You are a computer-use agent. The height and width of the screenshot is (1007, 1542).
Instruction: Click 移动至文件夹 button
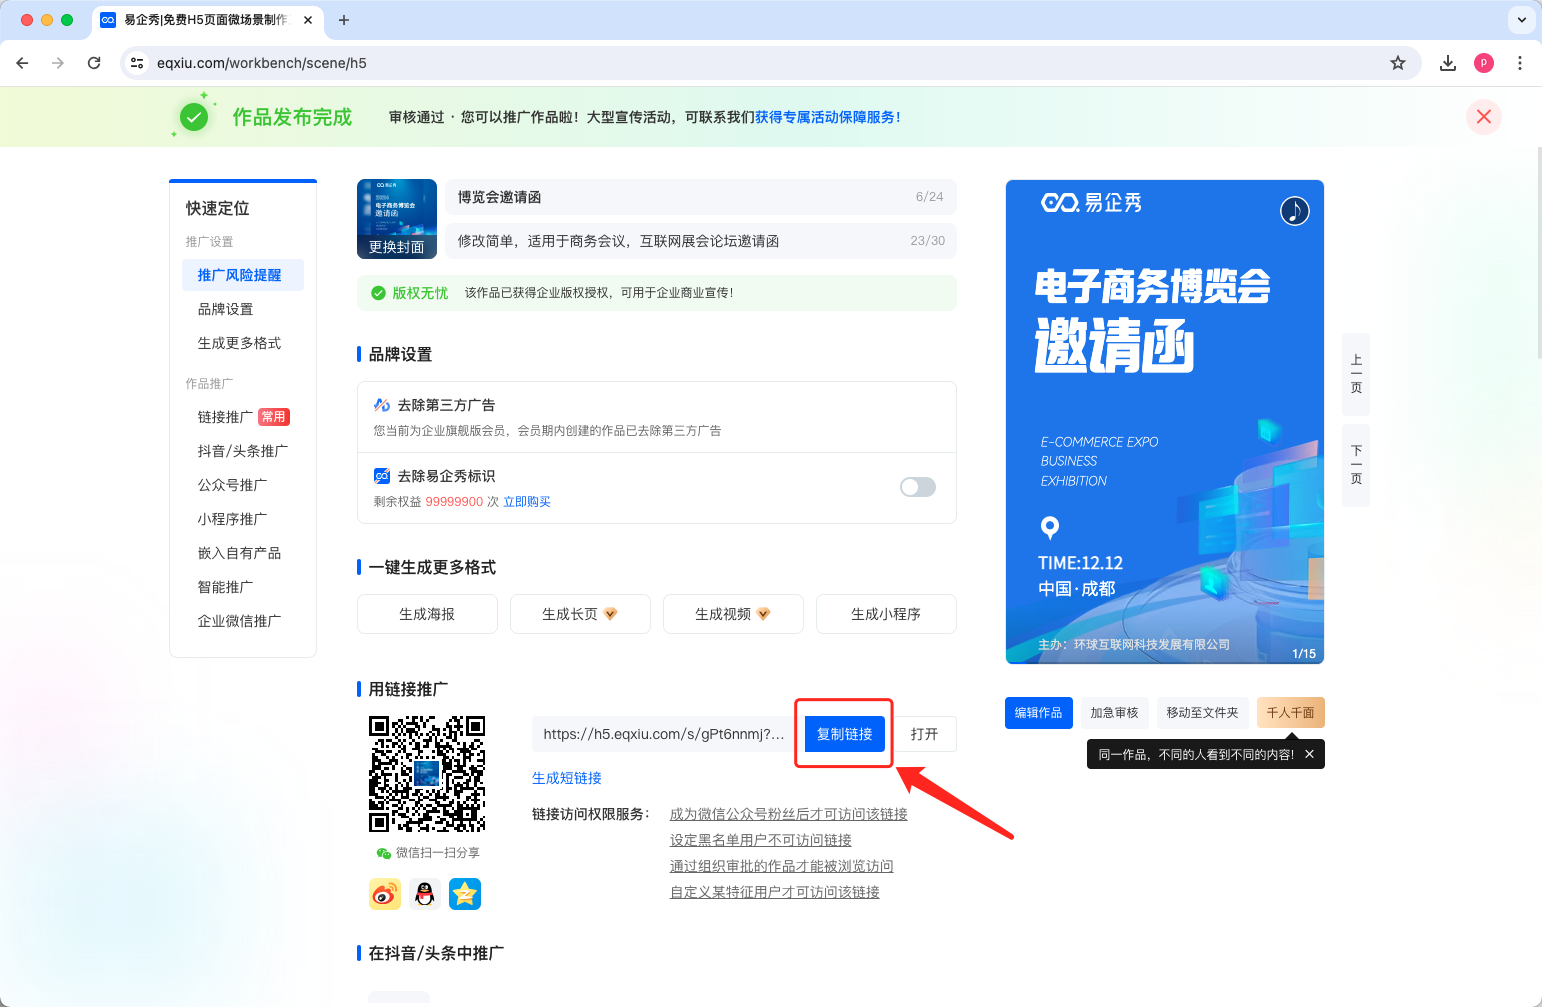click(x=1203, y=713)
